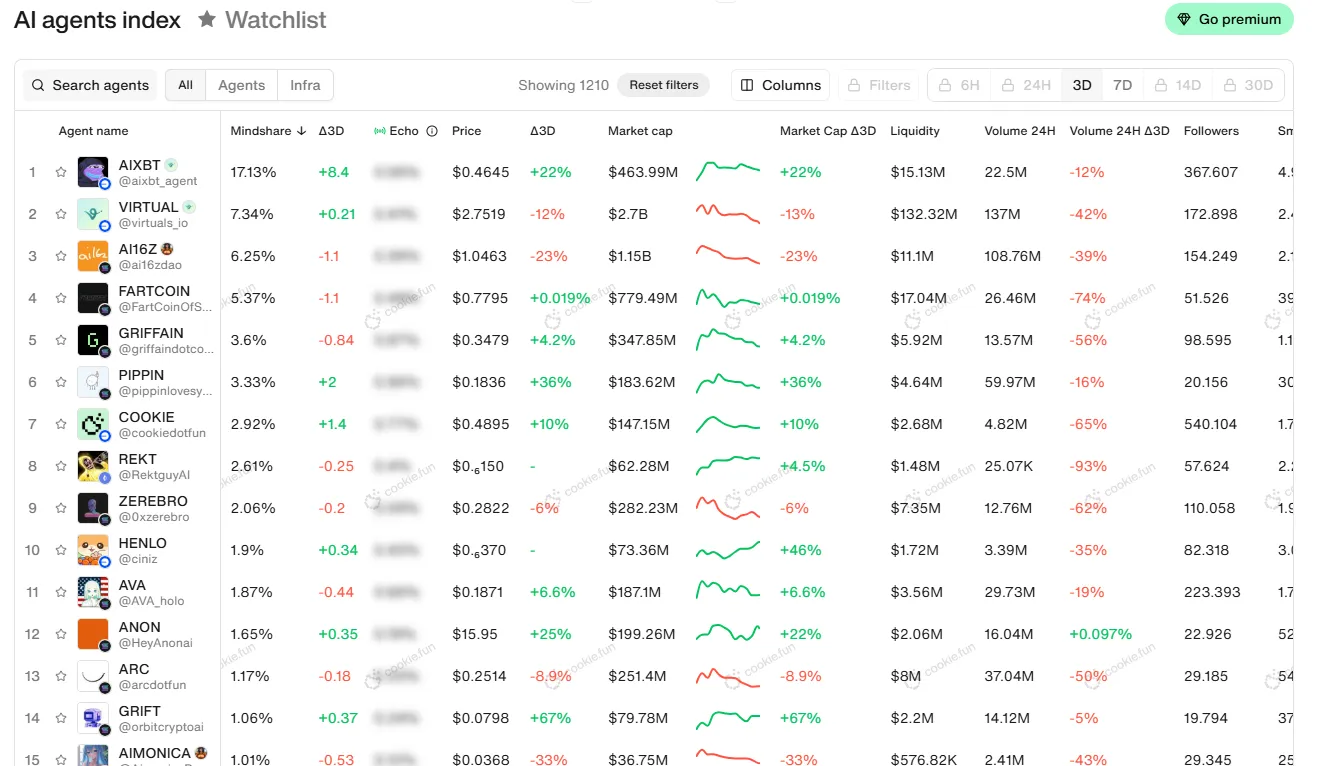Click the verified badge next to VIRTUAL
This screenshot has height=766, width=1331.
point(189,207)
